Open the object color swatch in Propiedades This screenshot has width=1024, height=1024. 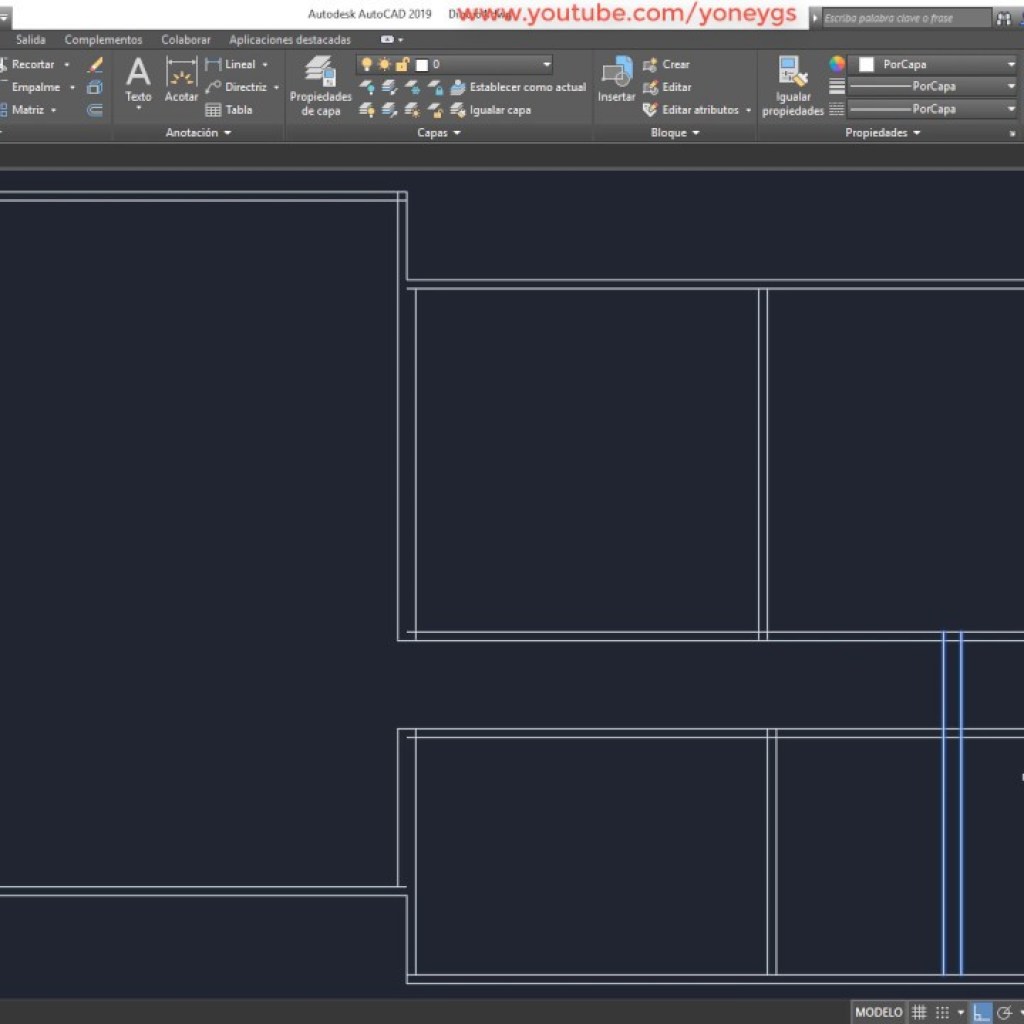865,64
